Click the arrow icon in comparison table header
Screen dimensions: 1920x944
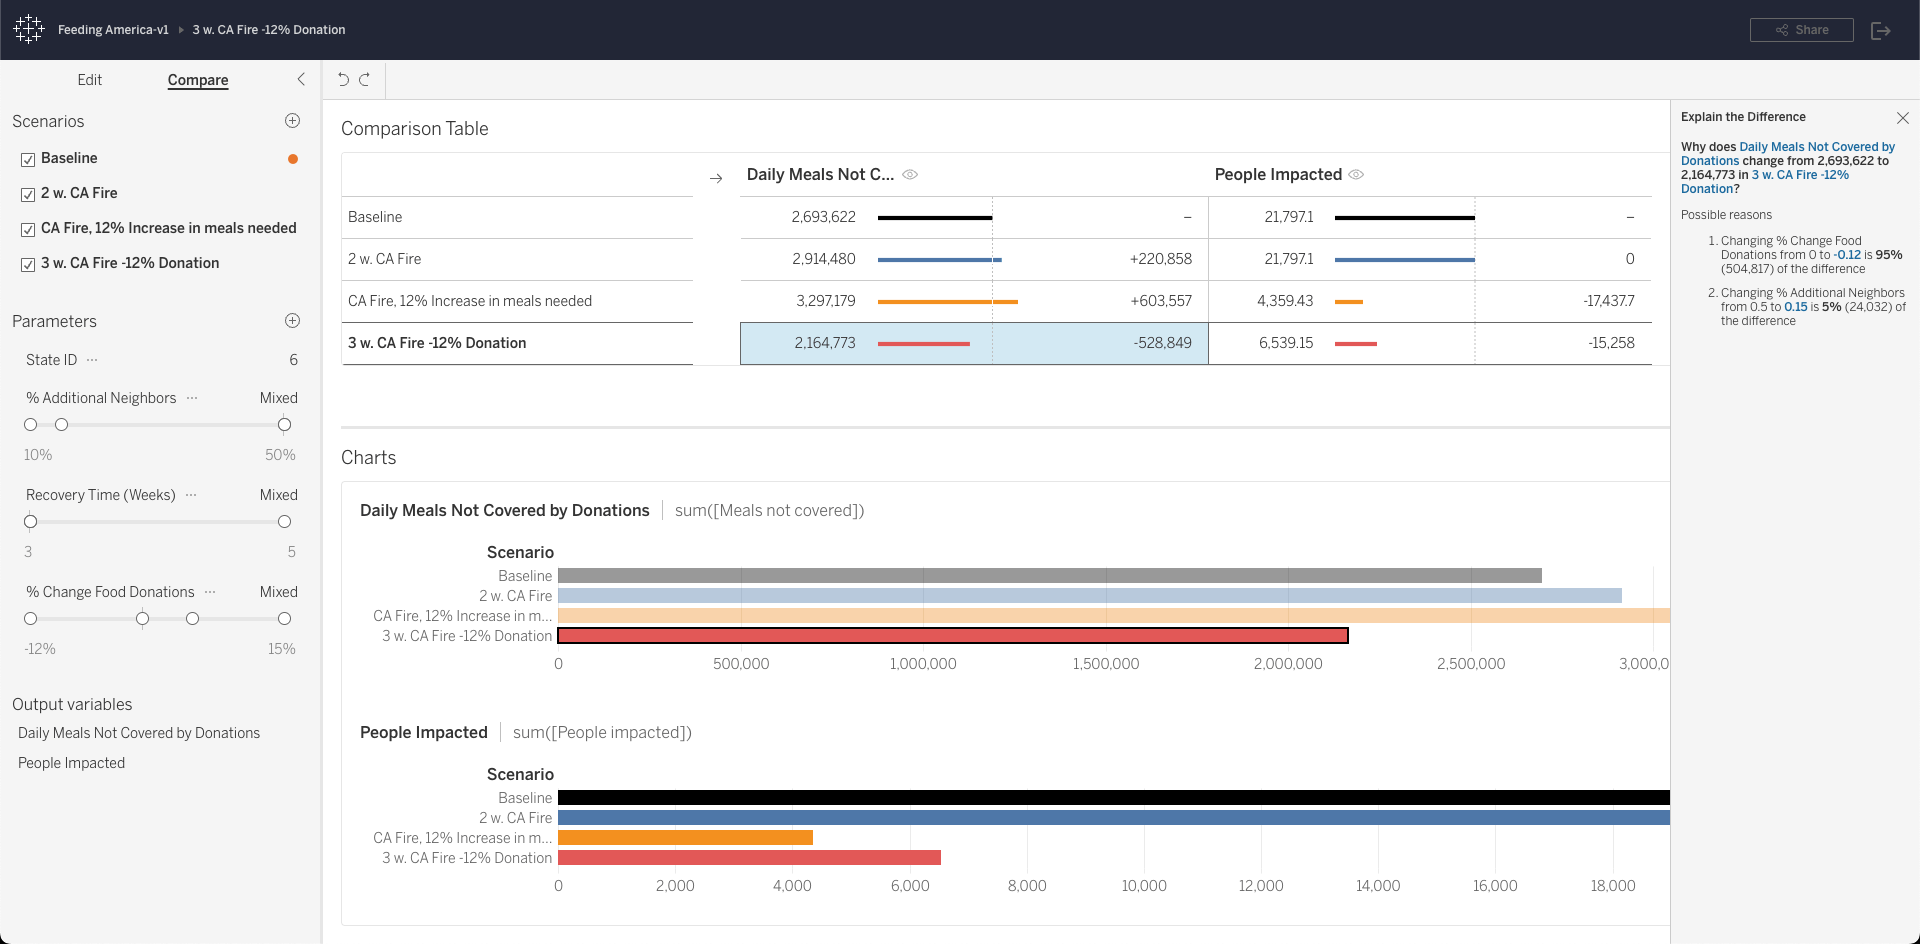(x=716, y=178)
